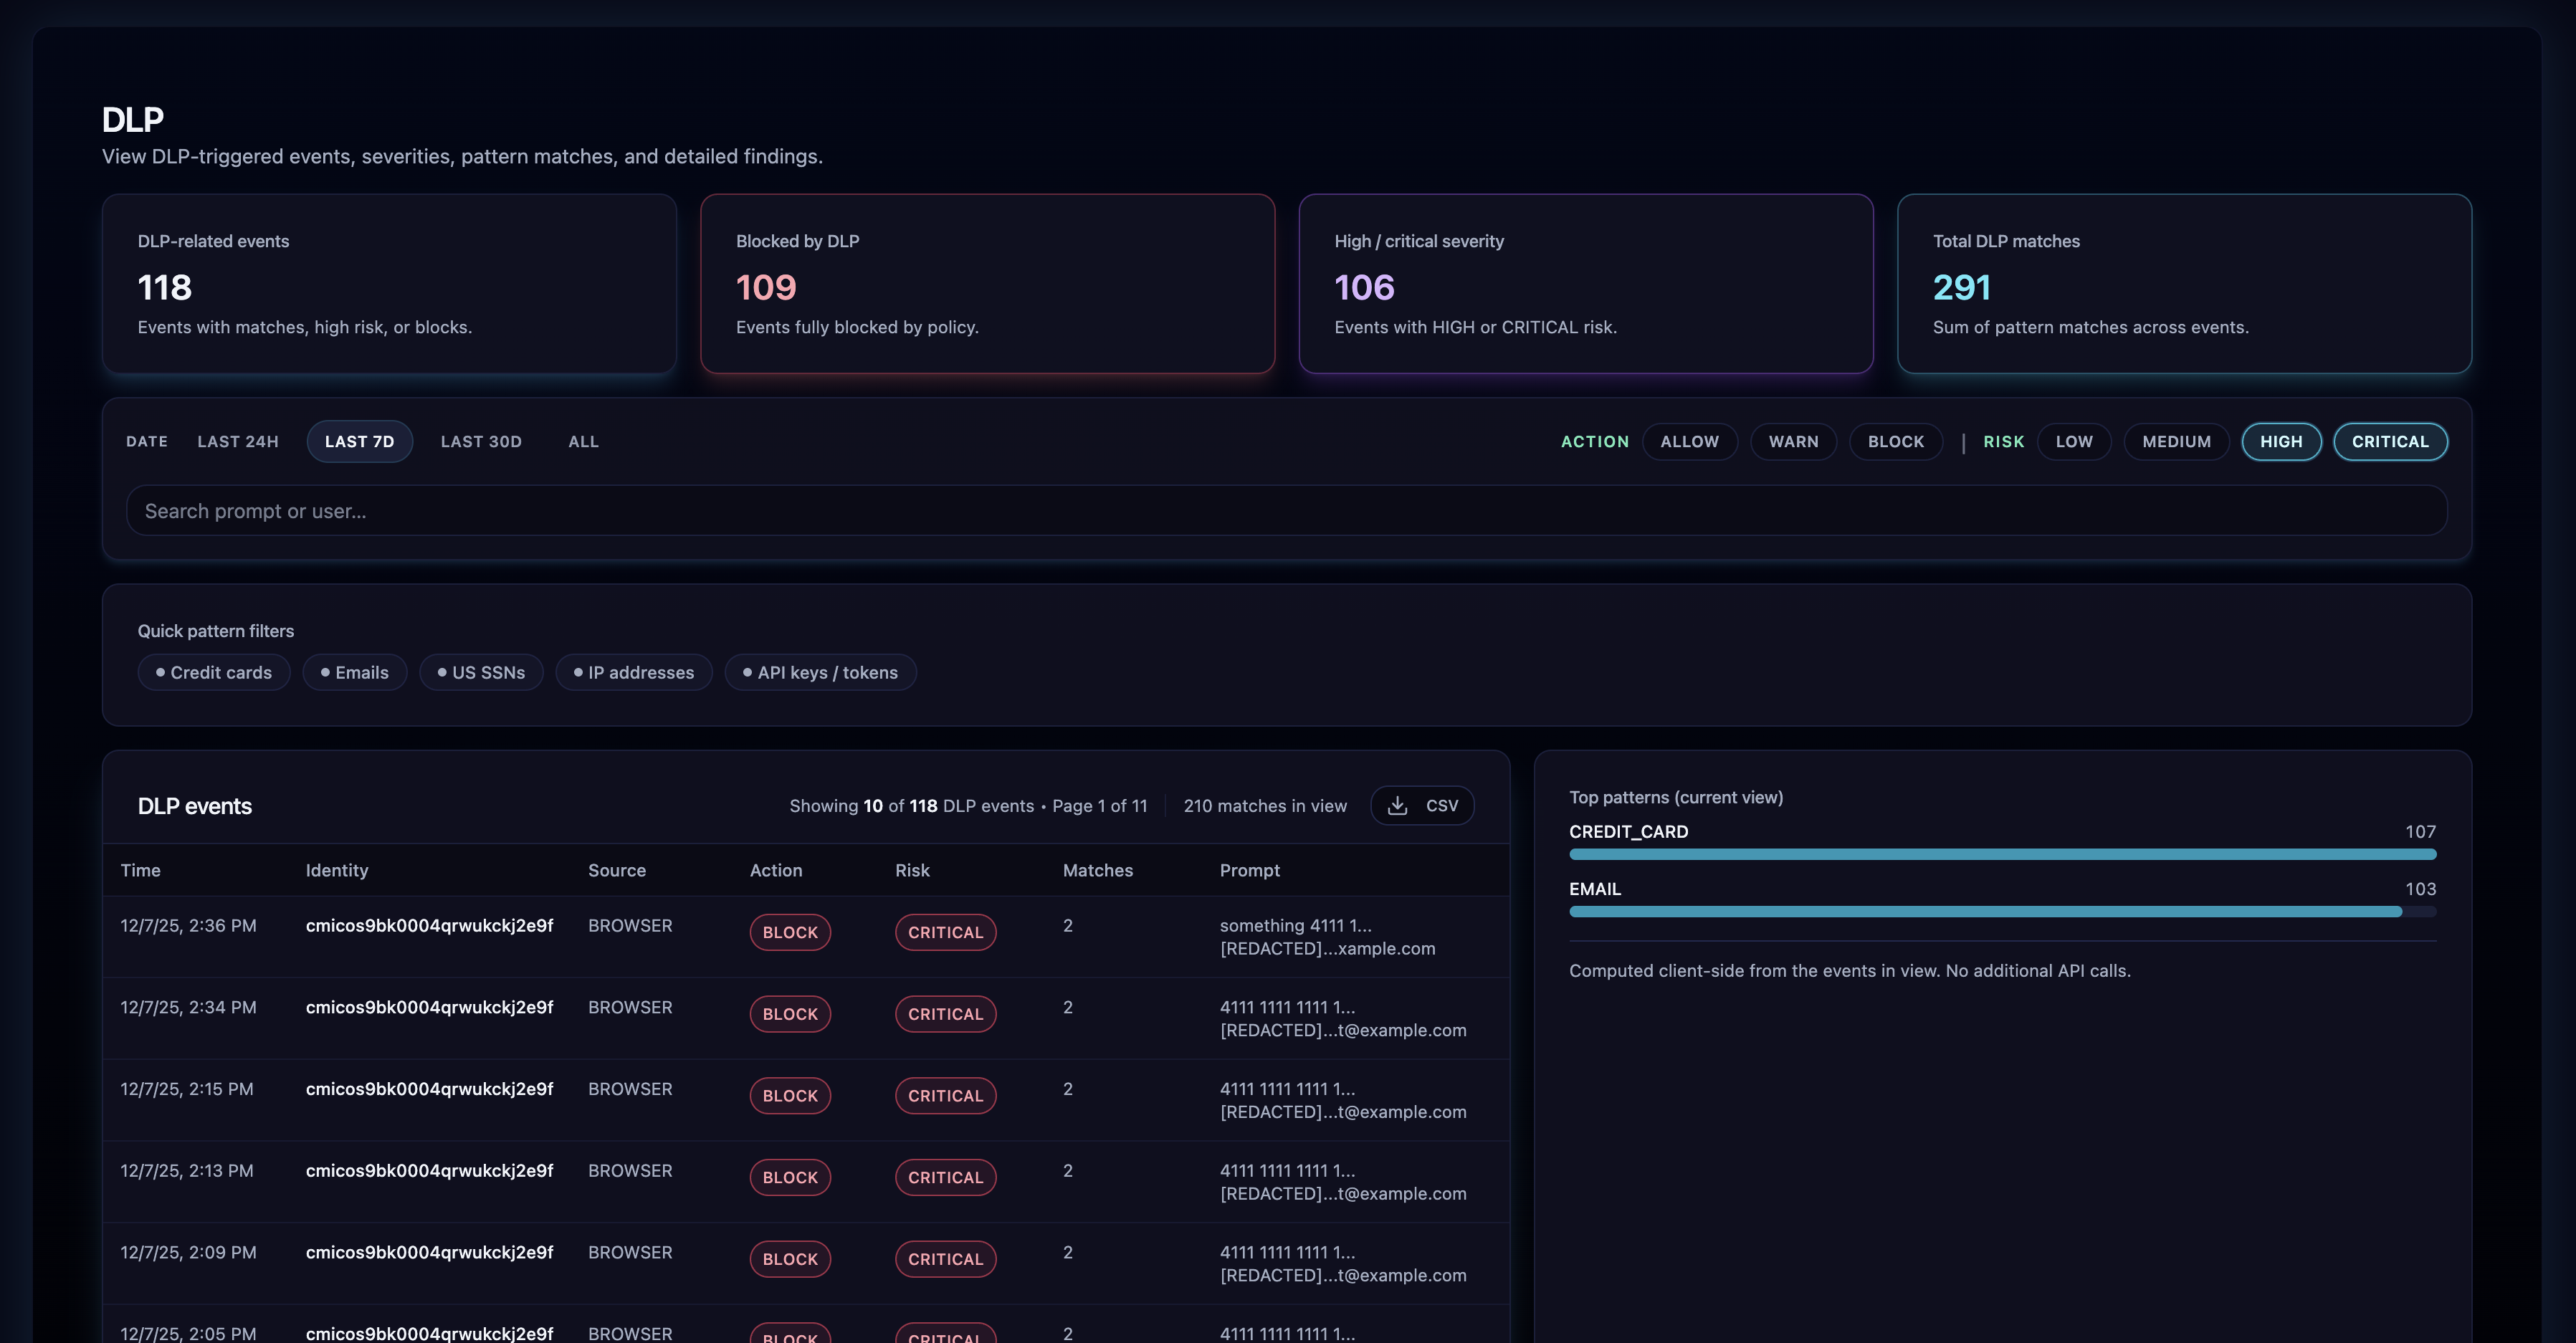Toggle the "Emails" pattern filter

(x=354, y=672)
